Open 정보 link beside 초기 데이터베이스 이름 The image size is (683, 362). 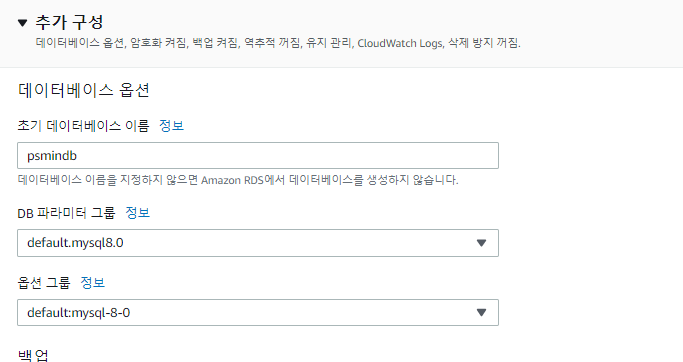click(171, 125)
